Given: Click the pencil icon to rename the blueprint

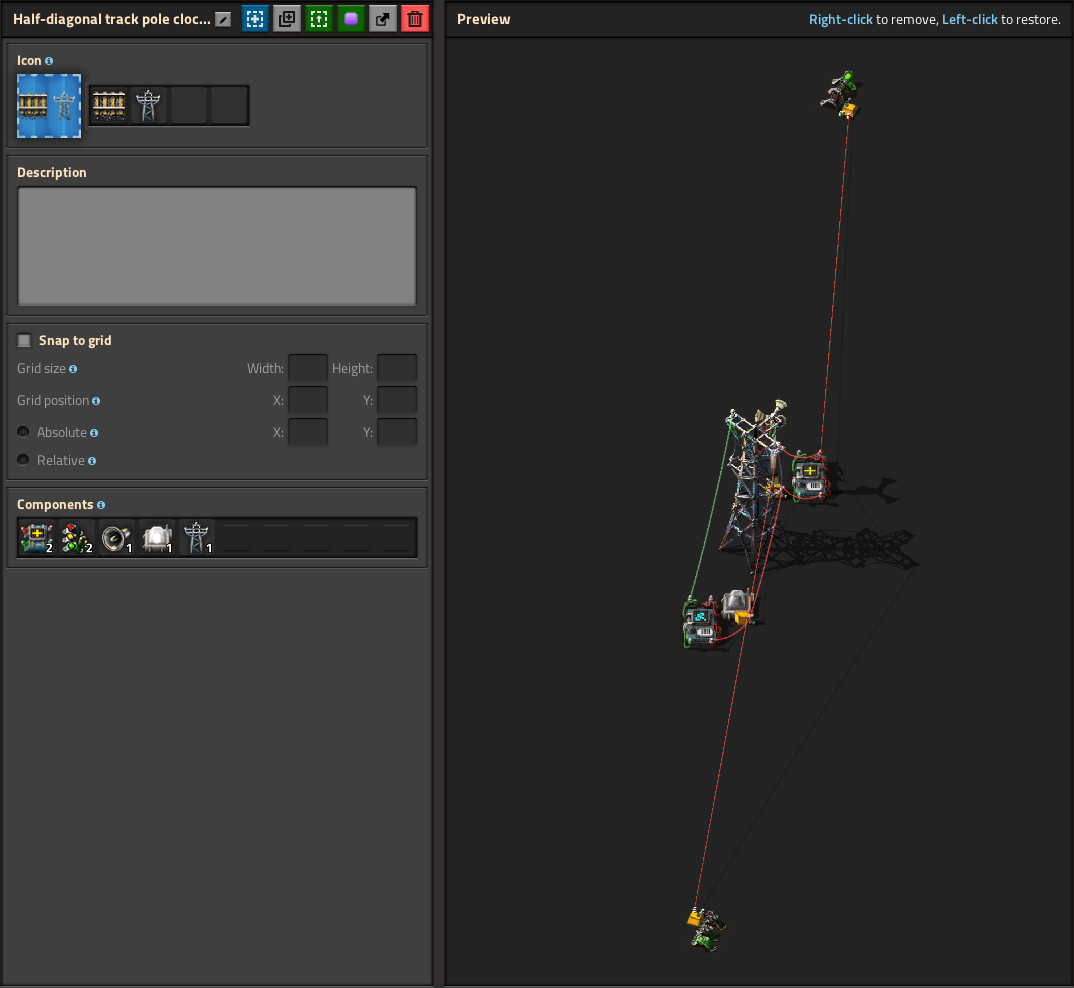Looking at the screenshot, I should (223, 19).
